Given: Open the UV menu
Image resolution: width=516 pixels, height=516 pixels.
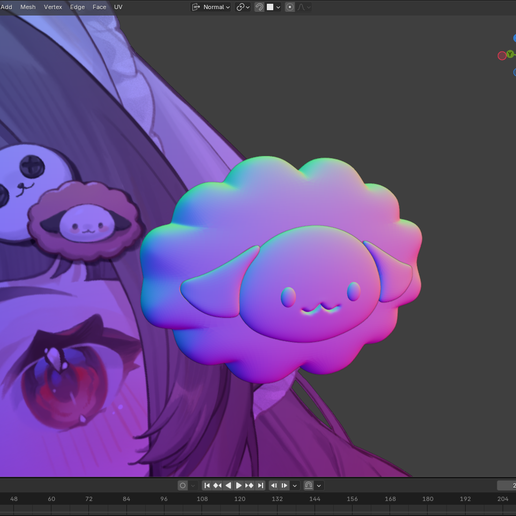Looking at the screenshot, I should [x=118, y=7].
